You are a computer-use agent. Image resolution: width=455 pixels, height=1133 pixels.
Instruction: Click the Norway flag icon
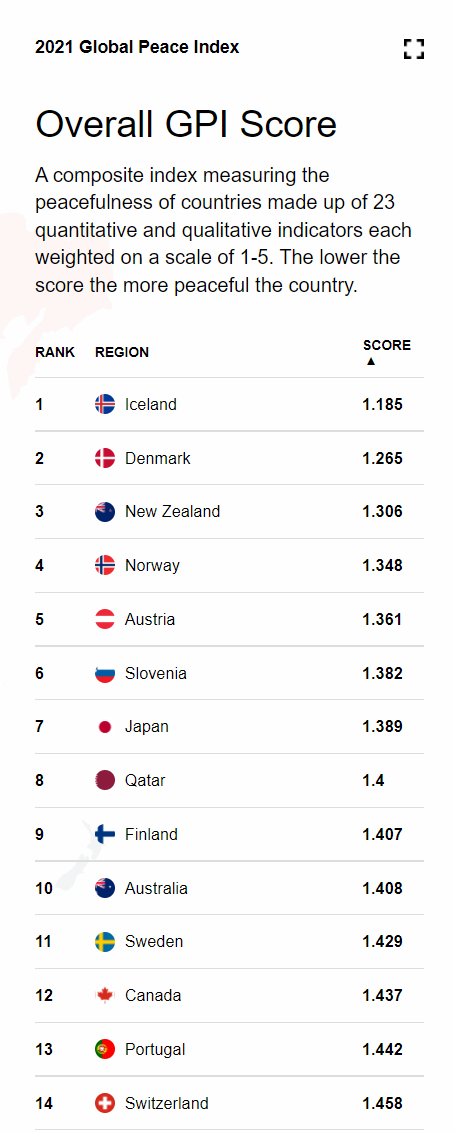[x=105, y=565]
